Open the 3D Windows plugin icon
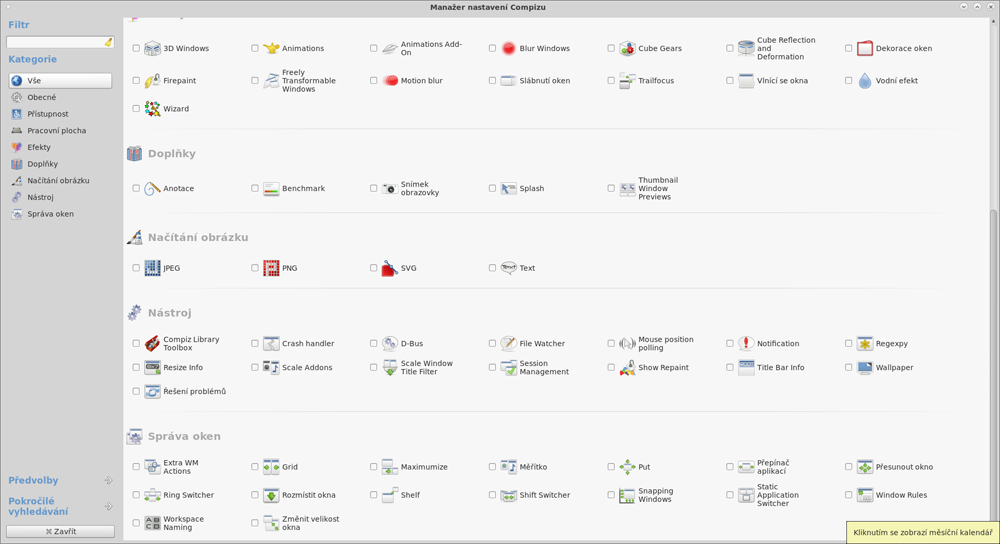Viewport: 1000px width, 544px height. click(152, 48)
